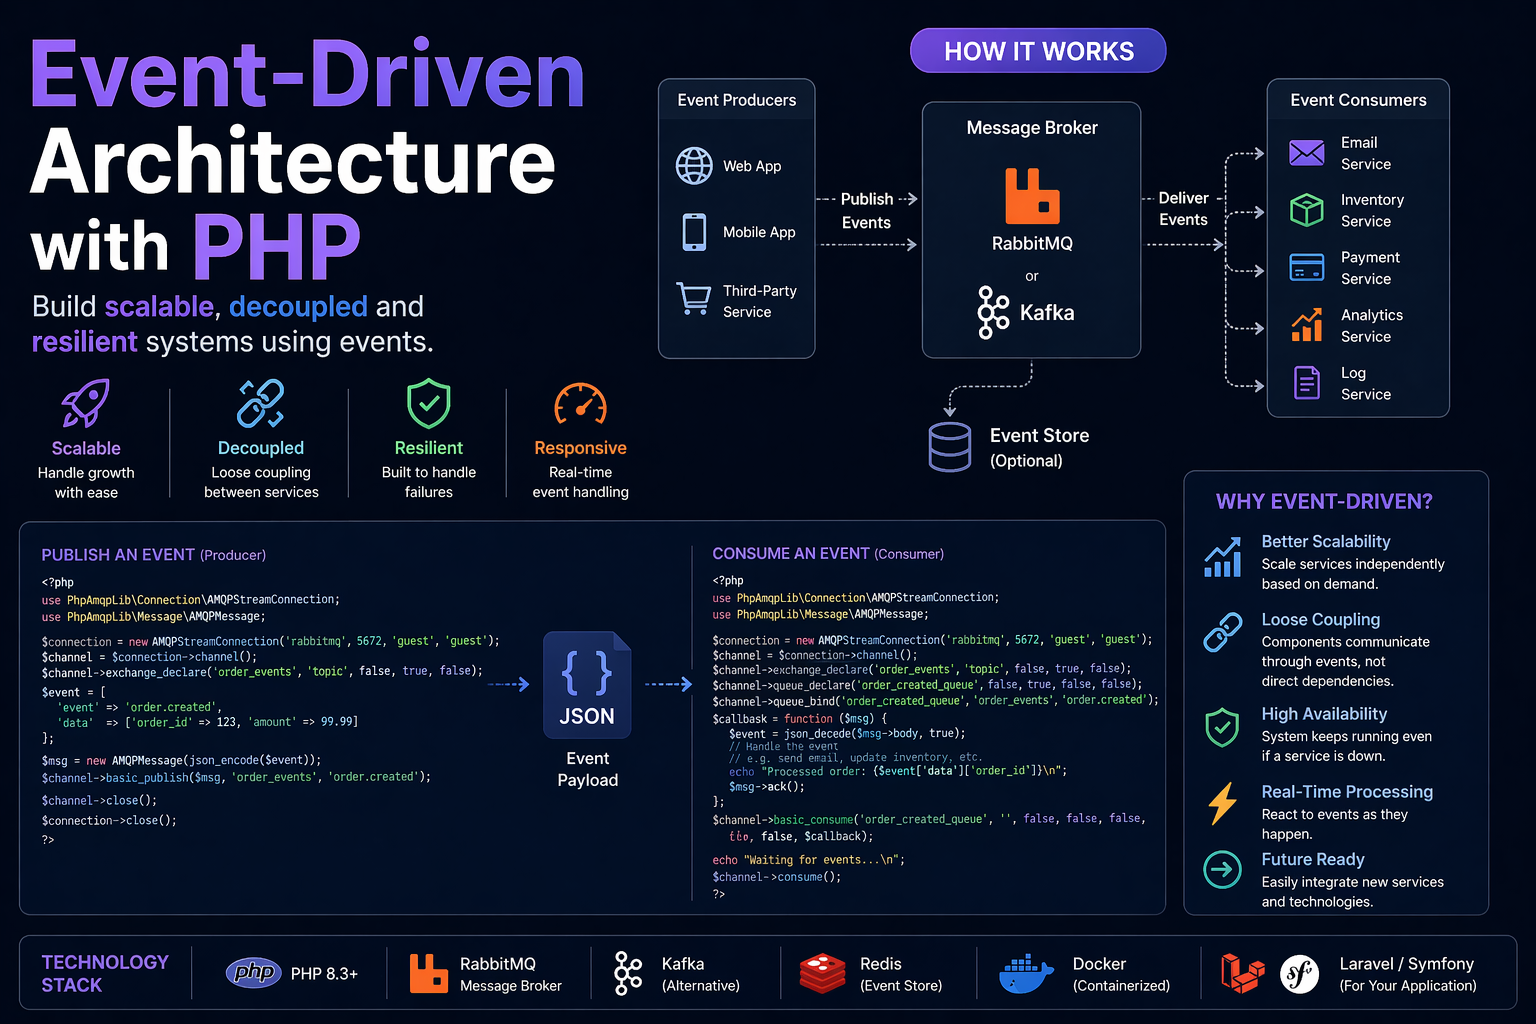Click the Log Service document icon
The height and width of the screenshot is (1024, 1536).
pyautogui.click(x=1307, y=383)
